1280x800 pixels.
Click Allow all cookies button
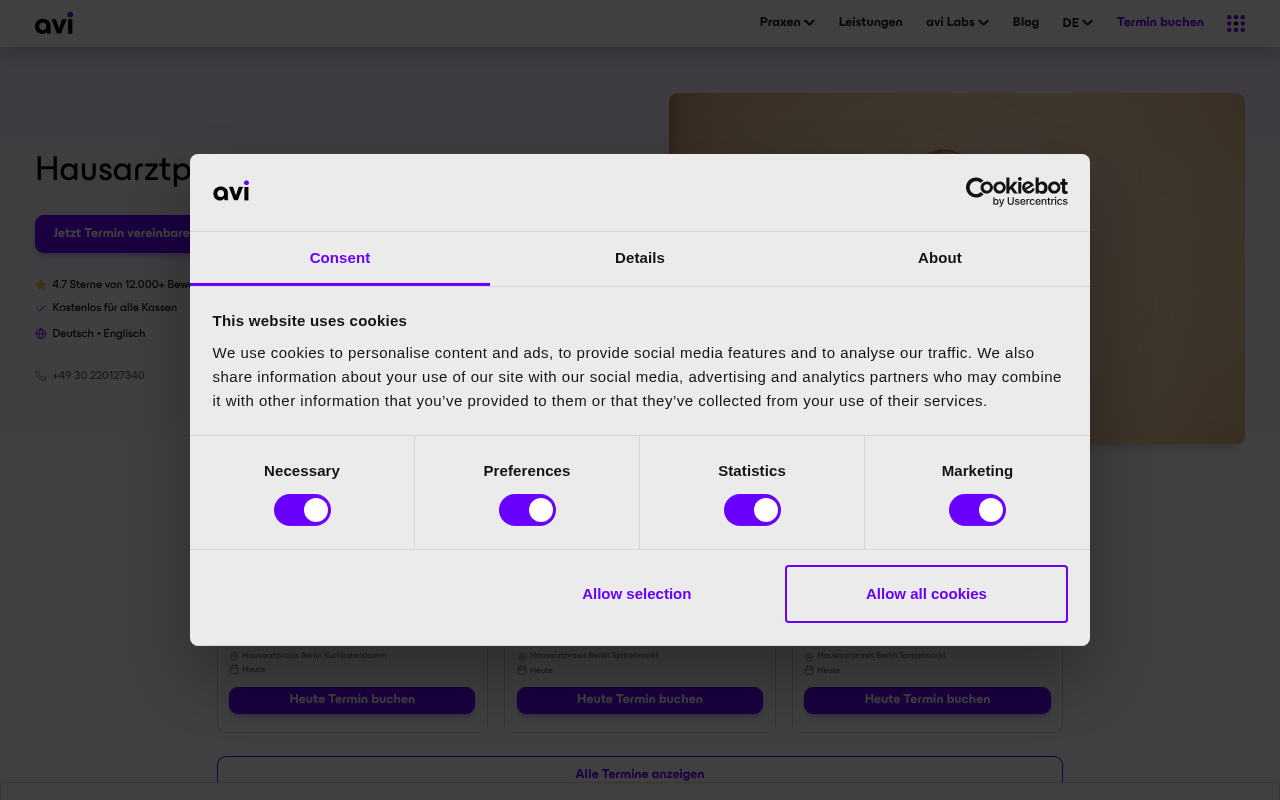[926, 594]
